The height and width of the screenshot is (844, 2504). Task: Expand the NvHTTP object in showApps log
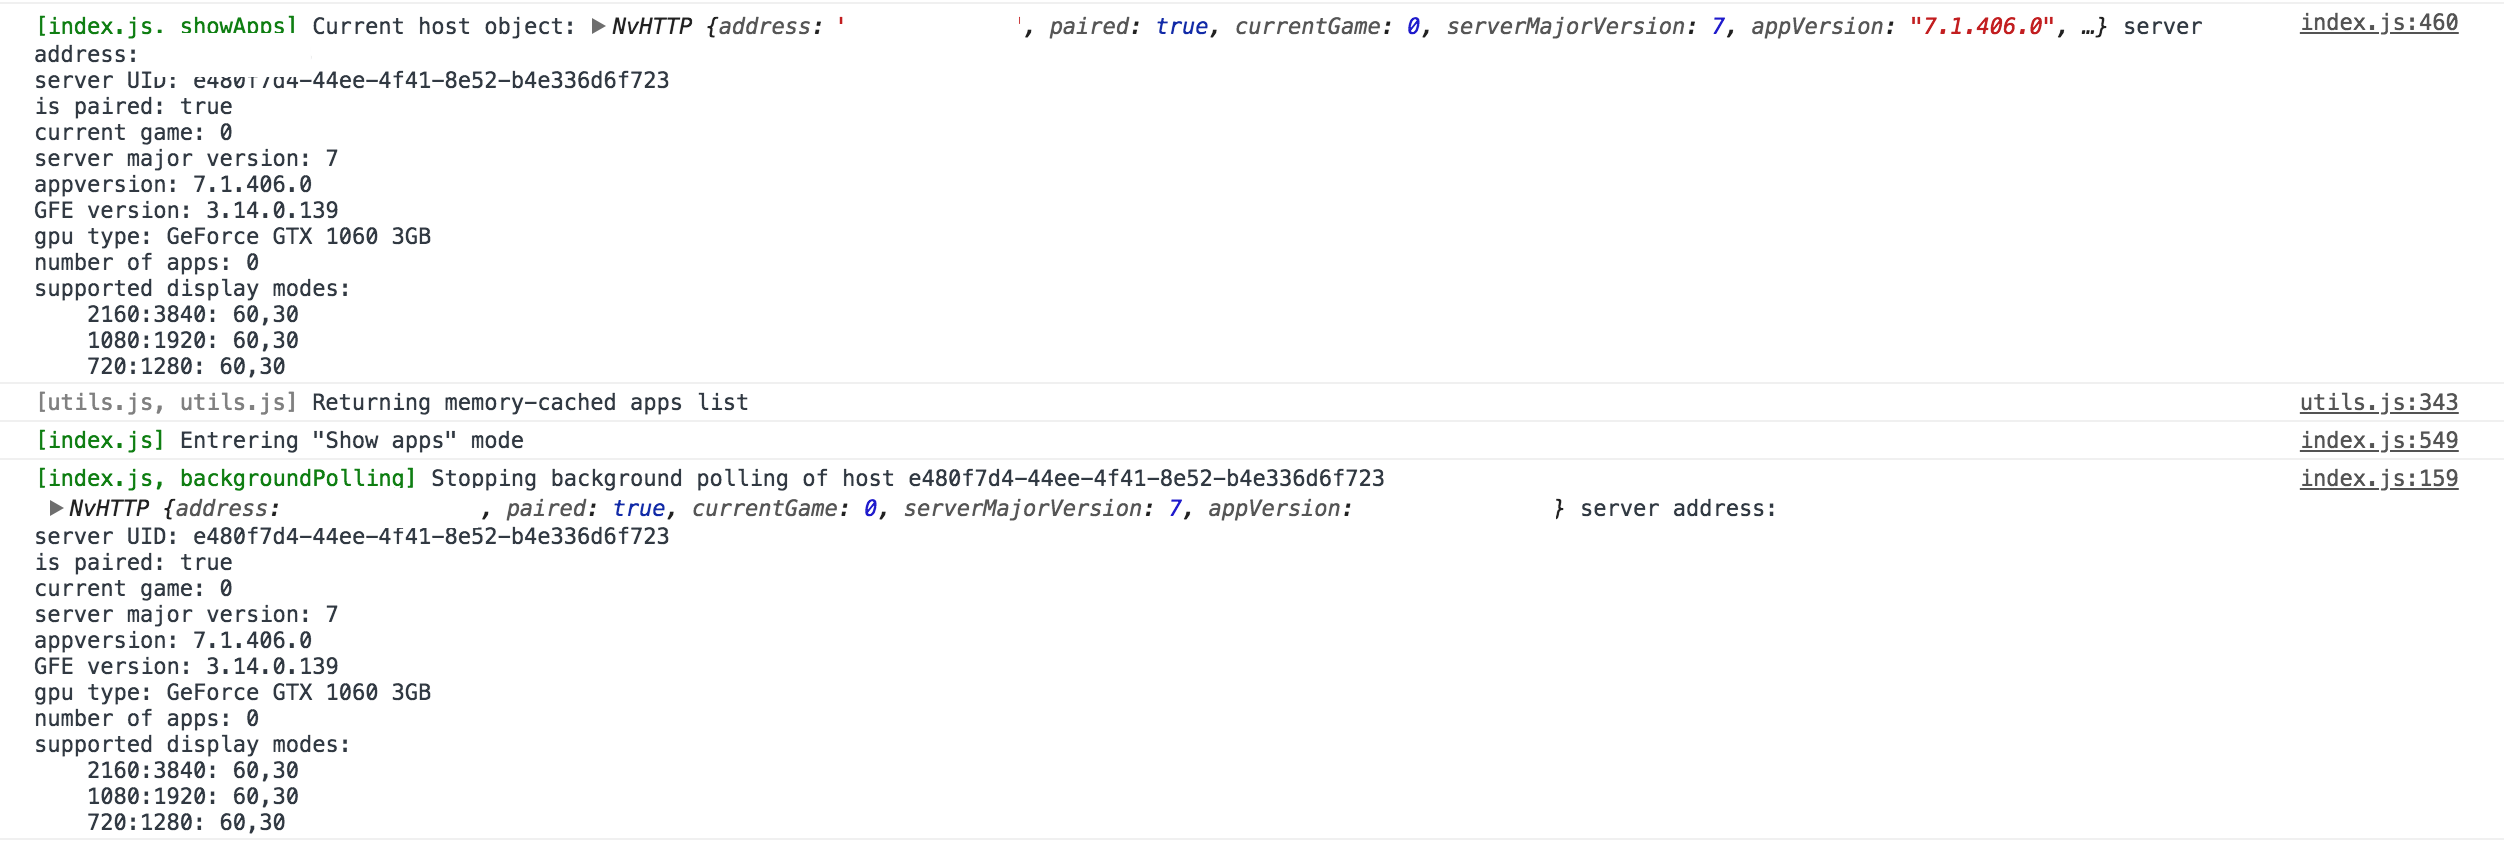point(598,26)
